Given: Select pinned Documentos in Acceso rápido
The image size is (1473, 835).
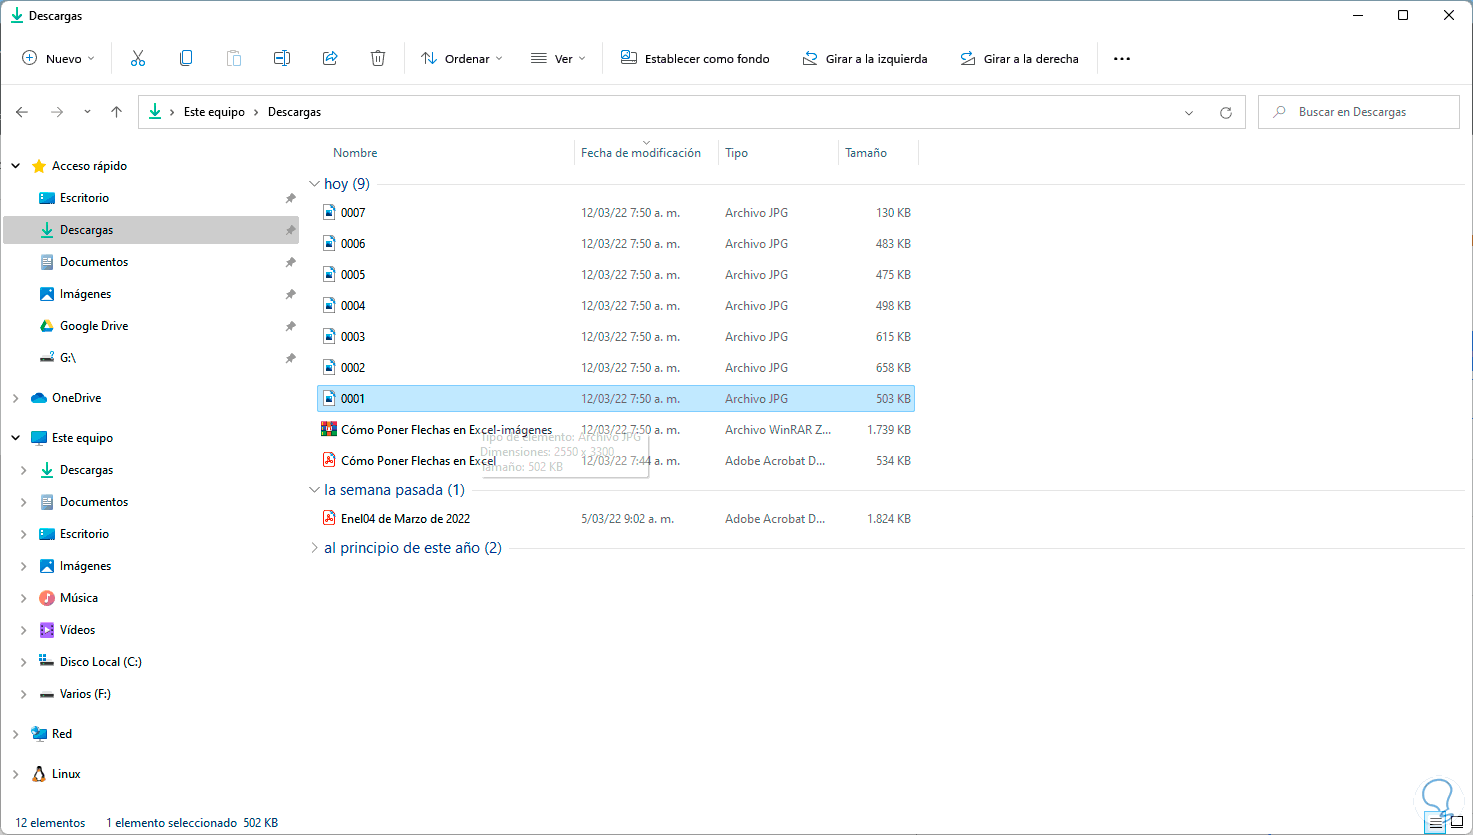Looking at the screenshot, I should coord(151,262).
